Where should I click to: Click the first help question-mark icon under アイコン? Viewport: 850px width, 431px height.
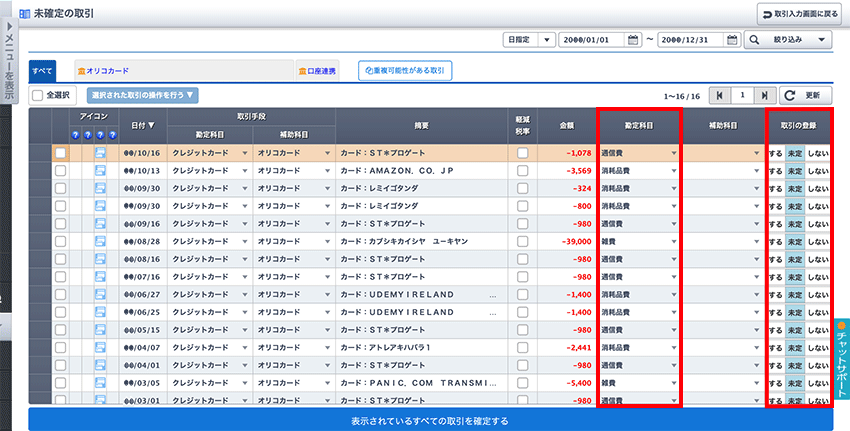pos(75,134)
